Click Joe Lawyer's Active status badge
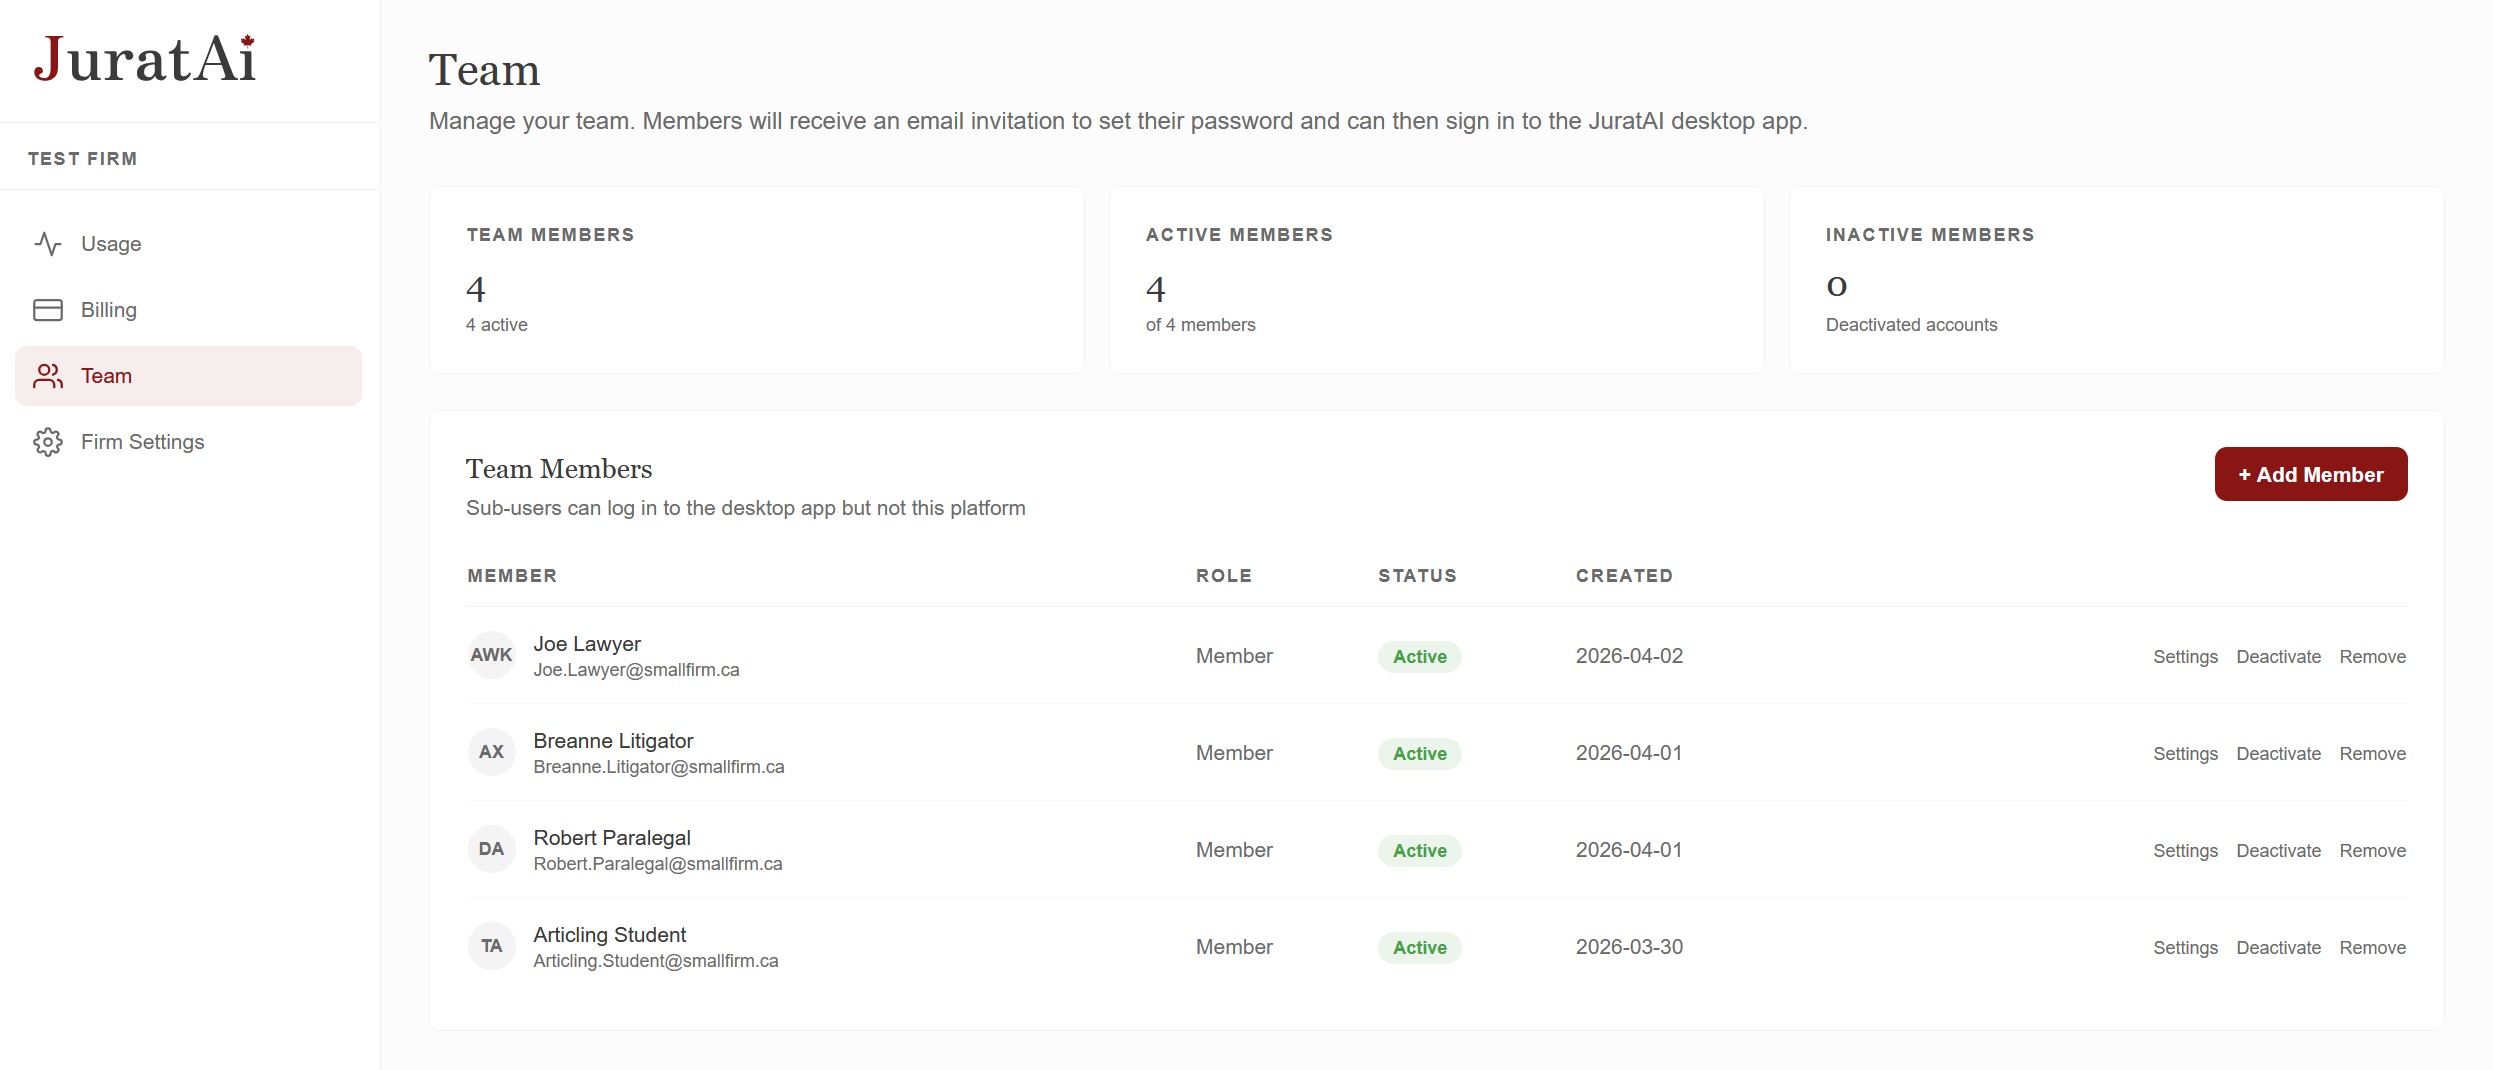 1419,657
